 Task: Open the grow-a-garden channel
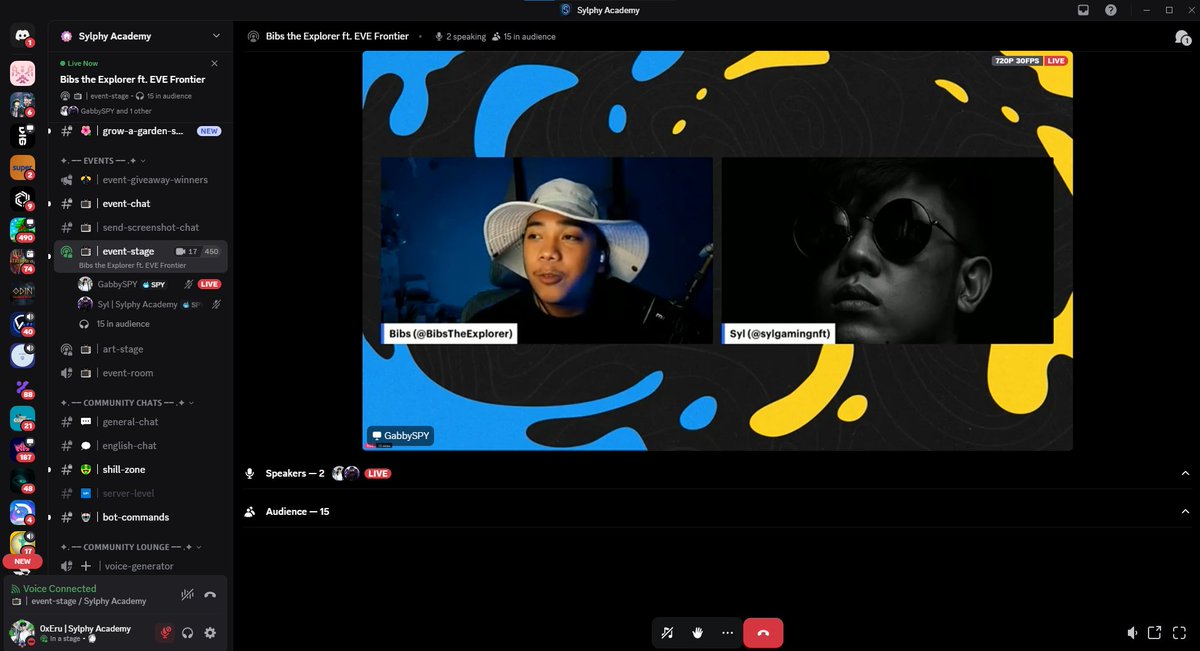(x=141, y=131)
